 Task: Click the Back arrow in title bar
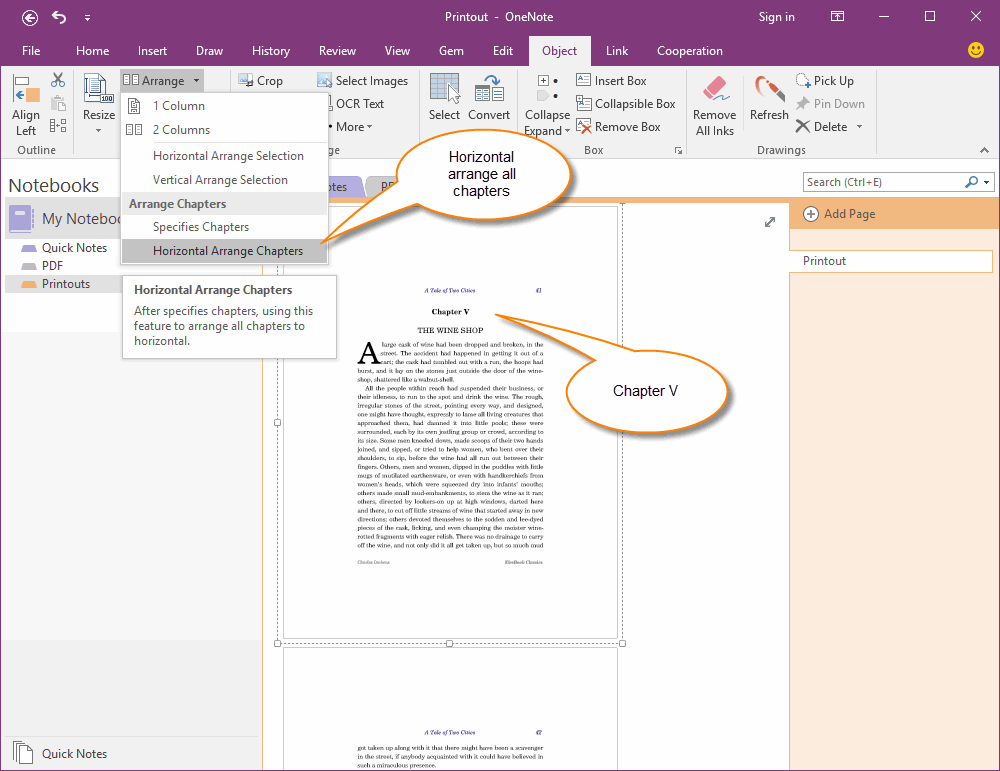pos(29,17)
